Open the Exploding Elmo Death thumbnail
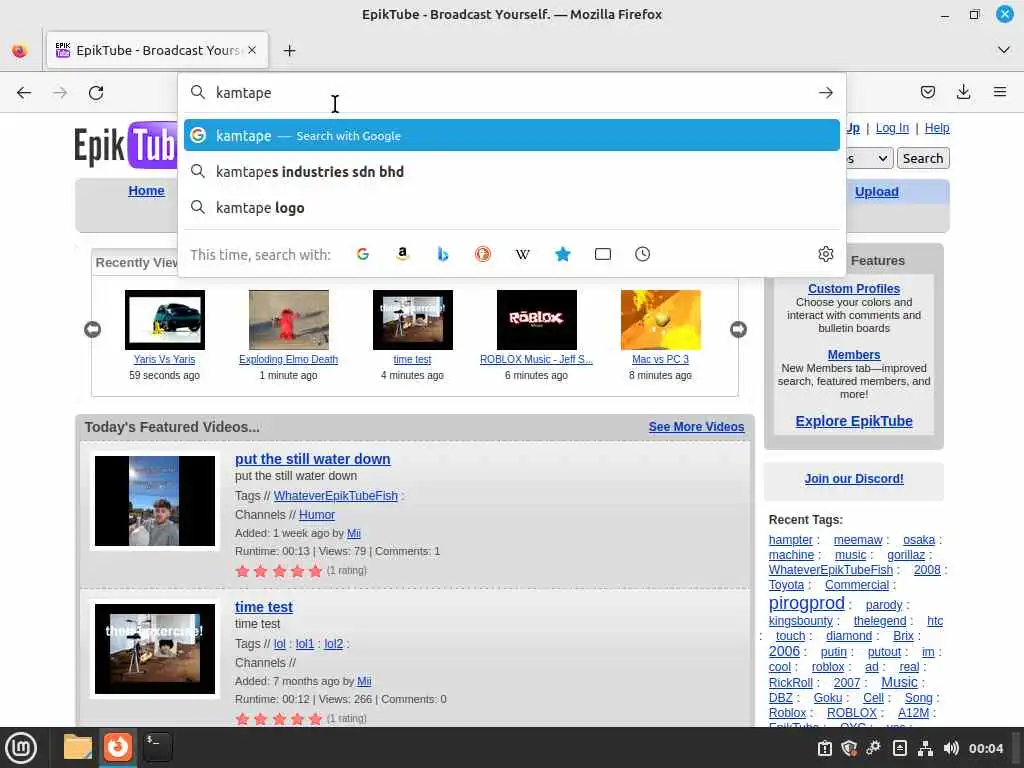 (289, 320)
